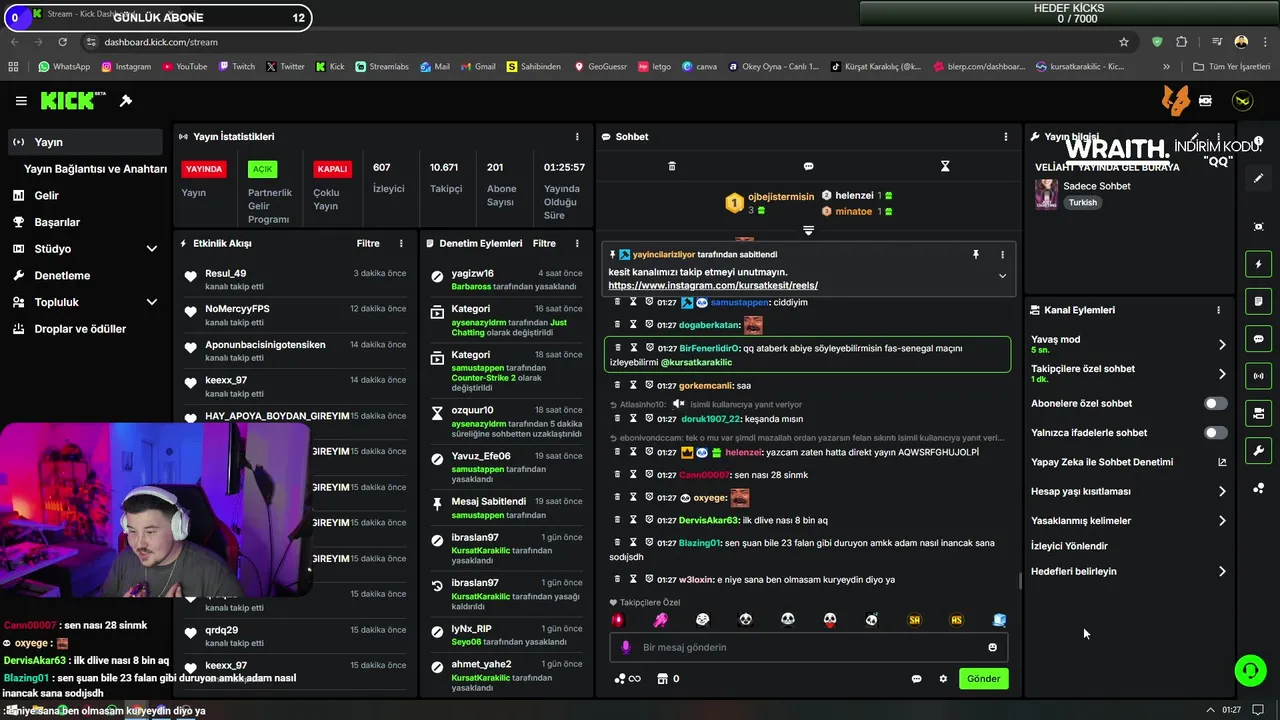Click the KAPALI Çoklu Yayın badge
Image resolution: width=1280 pixels, height=720 pixels.
pos(332,169)
